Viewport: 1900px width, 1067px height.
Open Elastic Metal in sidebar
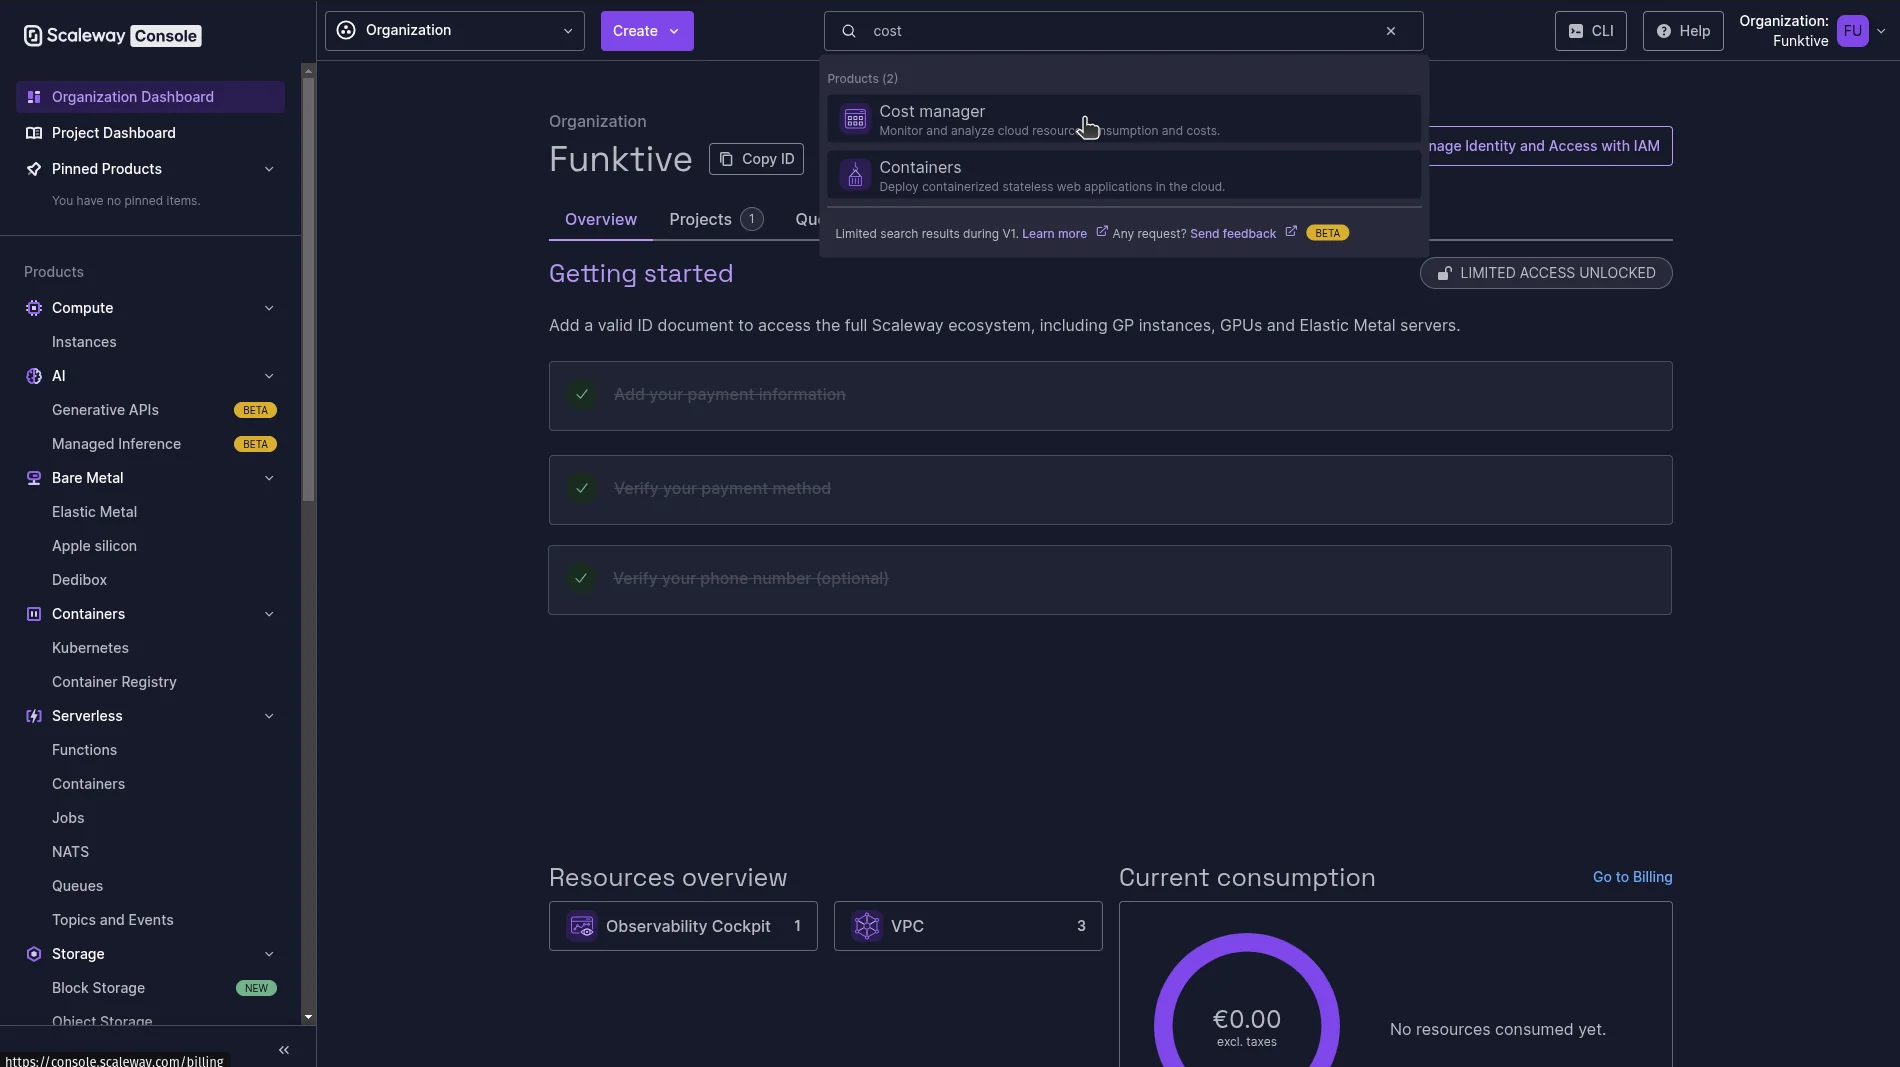94,512
